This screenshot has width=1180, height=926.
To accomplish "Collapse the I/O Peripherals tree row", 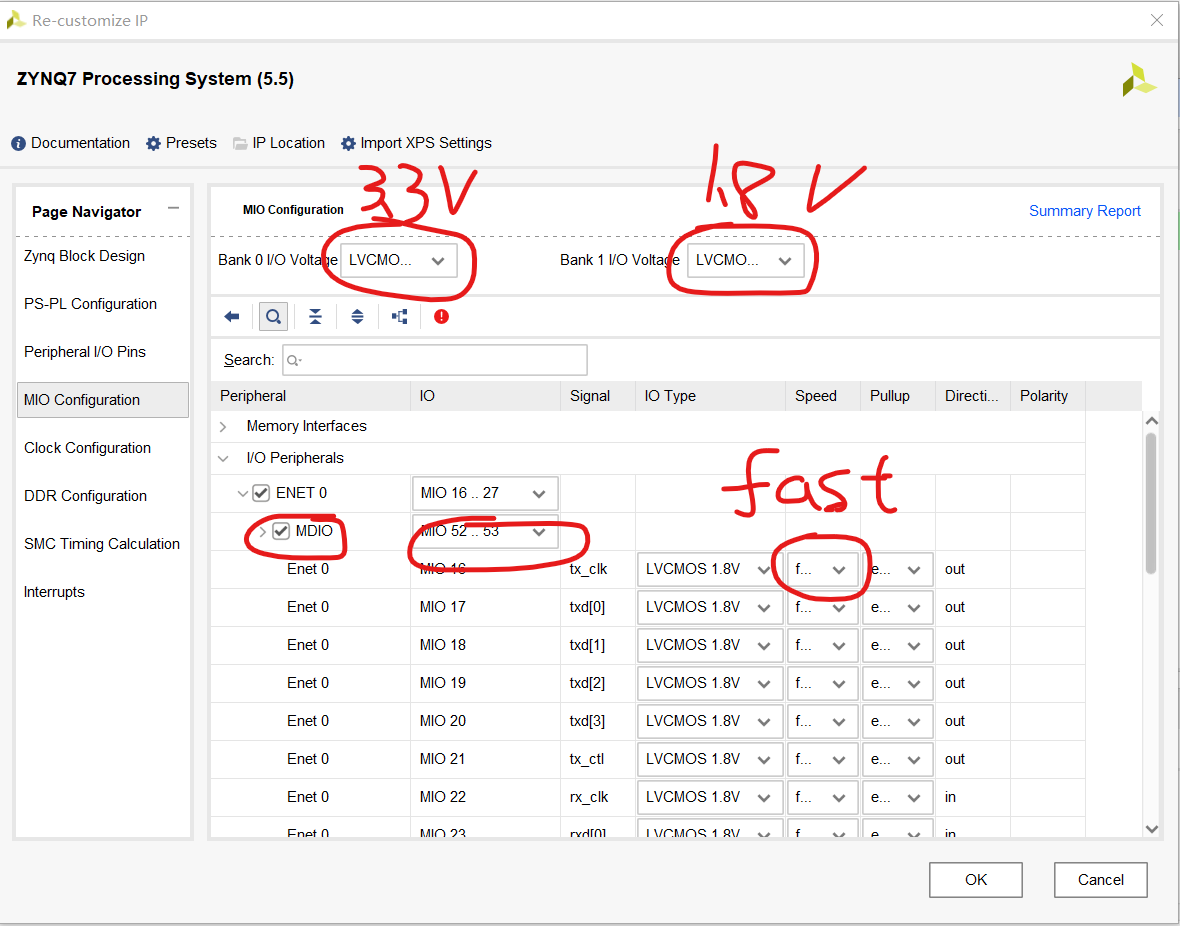I will coord(224,458).
